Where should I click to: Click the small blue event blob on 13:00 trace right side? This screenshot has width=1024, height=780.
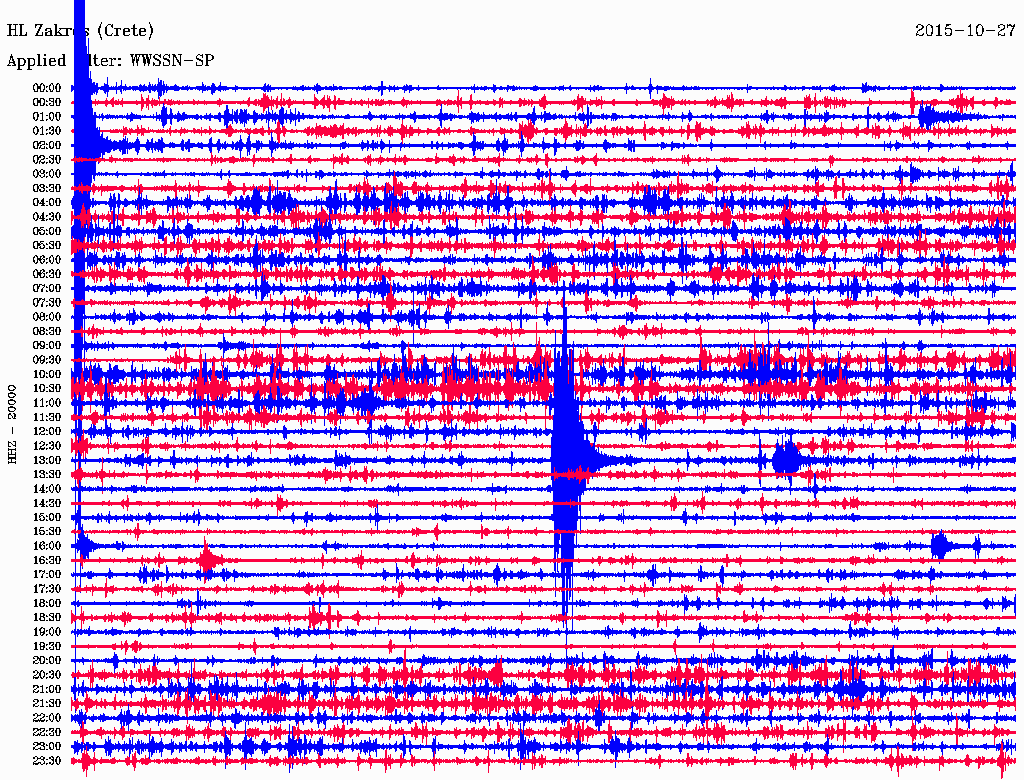(786, 459)
